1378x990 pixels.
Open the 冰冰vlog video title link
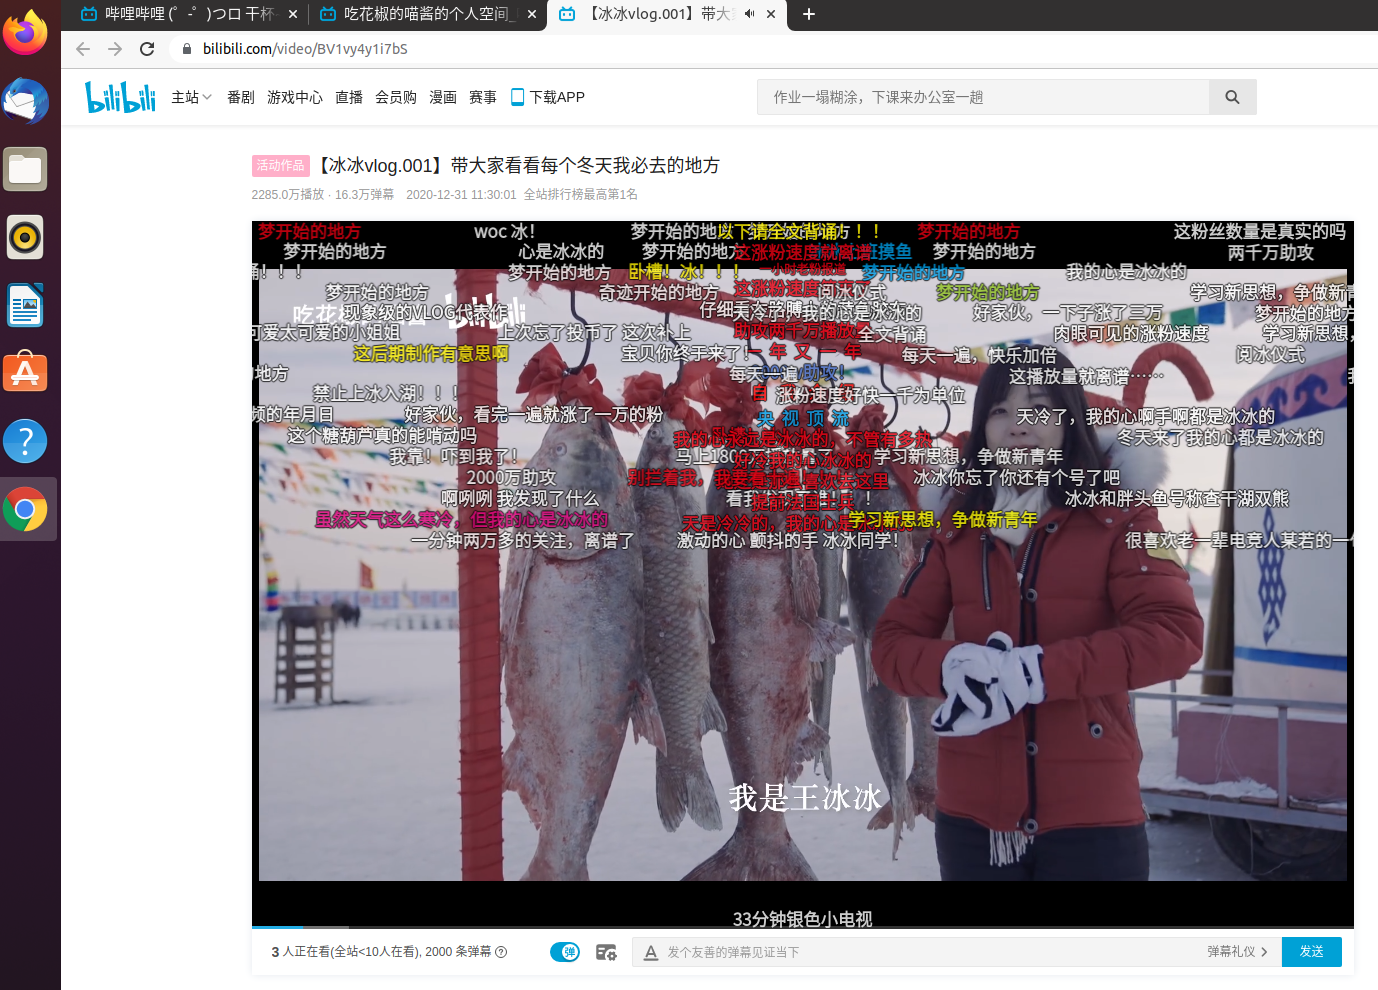pyautogui.click(x=520, y=165)
